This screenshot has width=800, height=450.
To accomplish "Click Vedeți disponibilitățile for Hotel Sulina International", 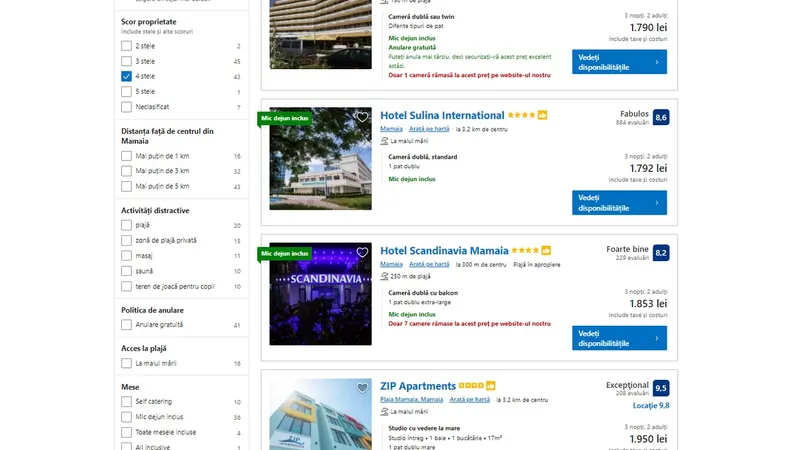I will [x=619, y=203].
